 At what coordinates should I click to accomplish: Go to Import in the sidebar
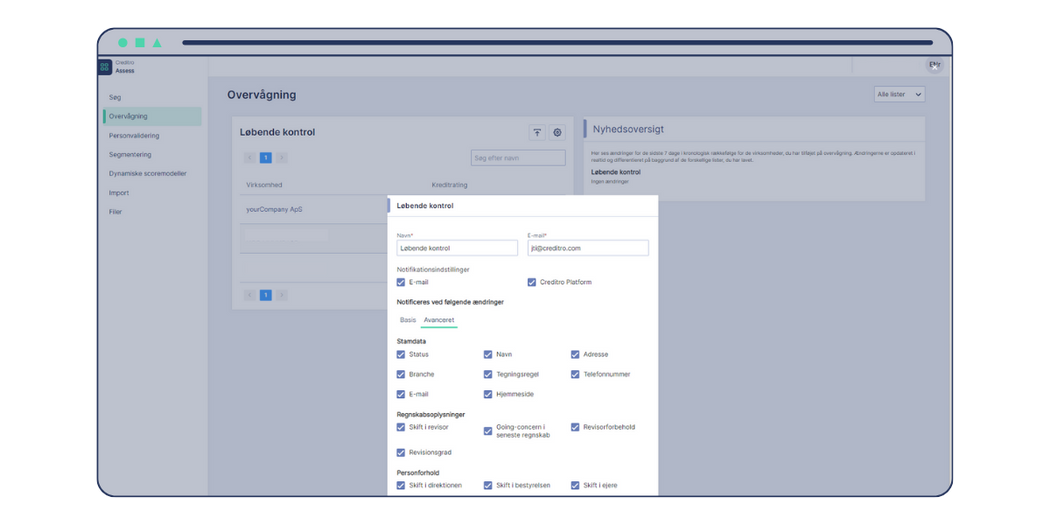[x=119, y=193]
